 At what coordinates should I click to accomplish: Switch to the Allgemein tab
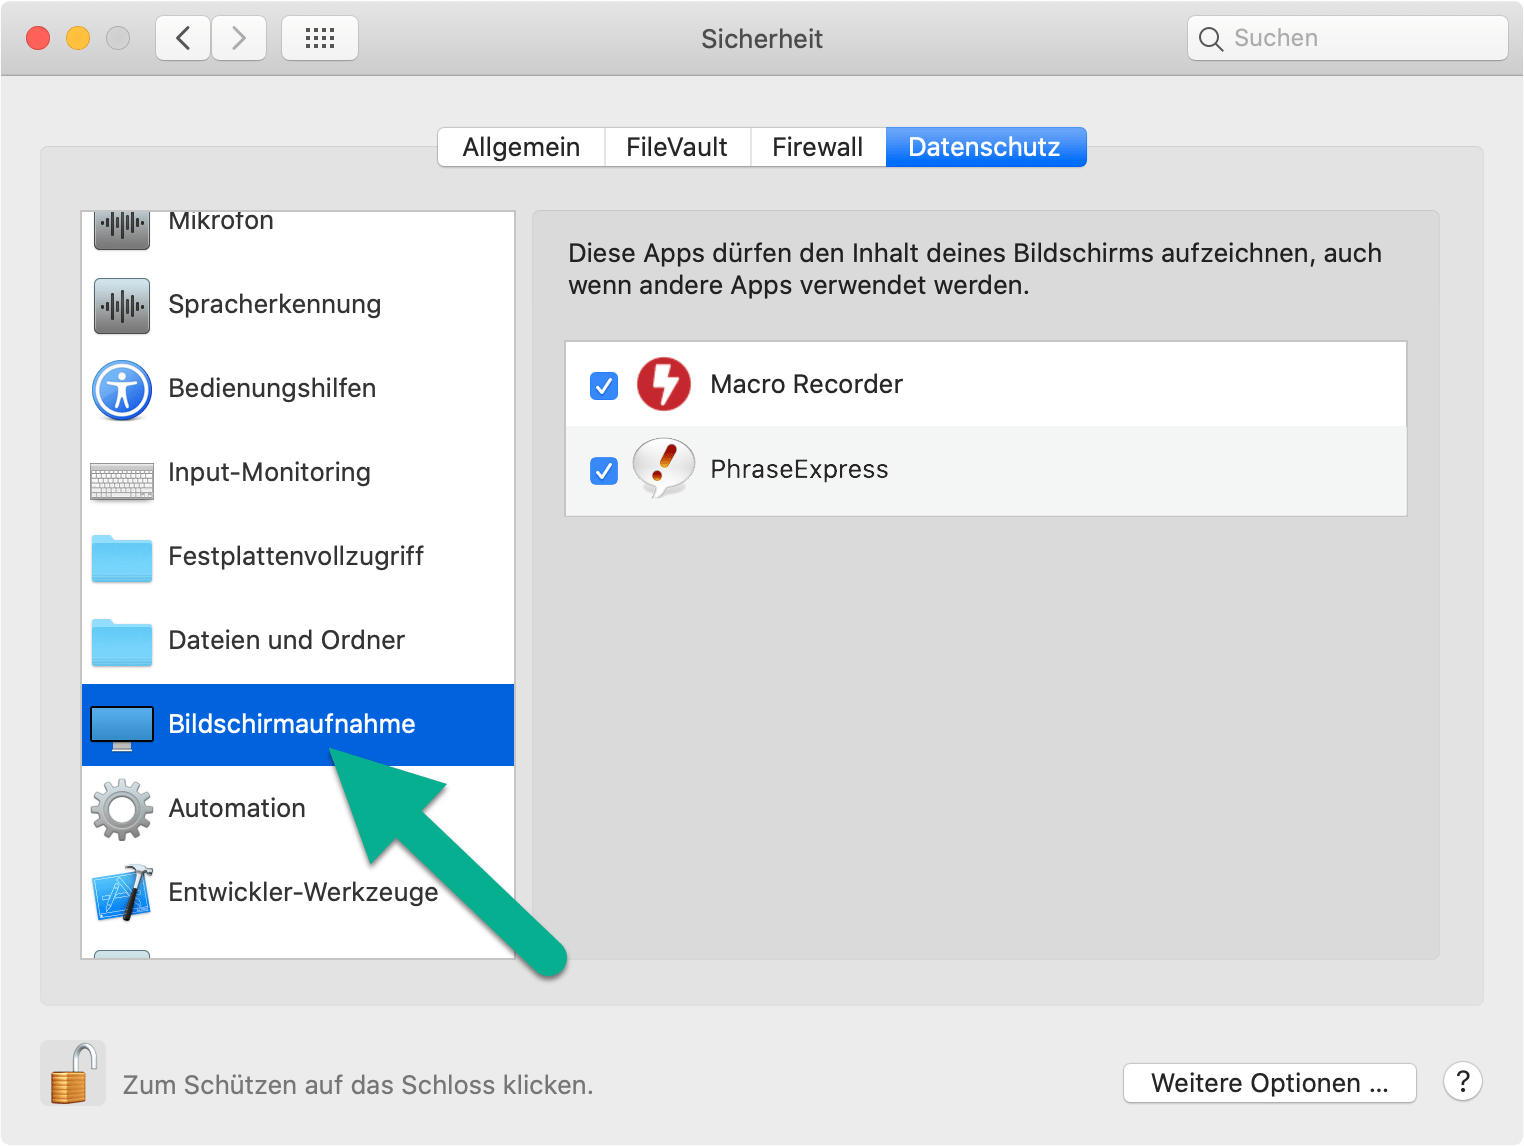coord(521,147)
